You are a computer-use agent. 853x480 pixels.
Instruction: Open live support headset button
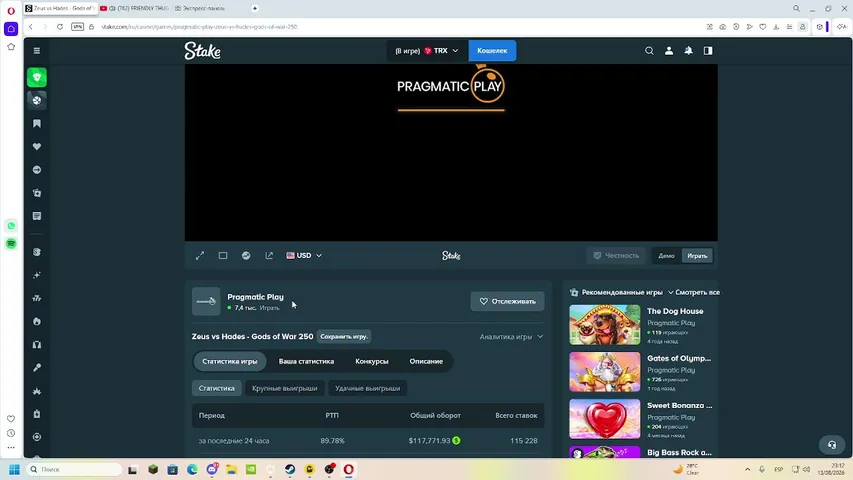pos(832,445)
